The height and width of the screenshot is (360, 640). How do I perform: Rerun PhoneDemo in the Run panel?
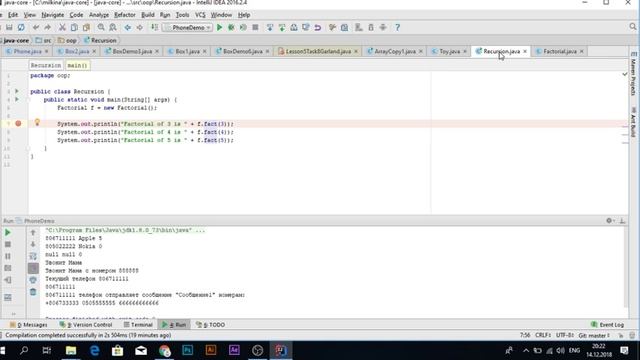(x=8, y=232)
